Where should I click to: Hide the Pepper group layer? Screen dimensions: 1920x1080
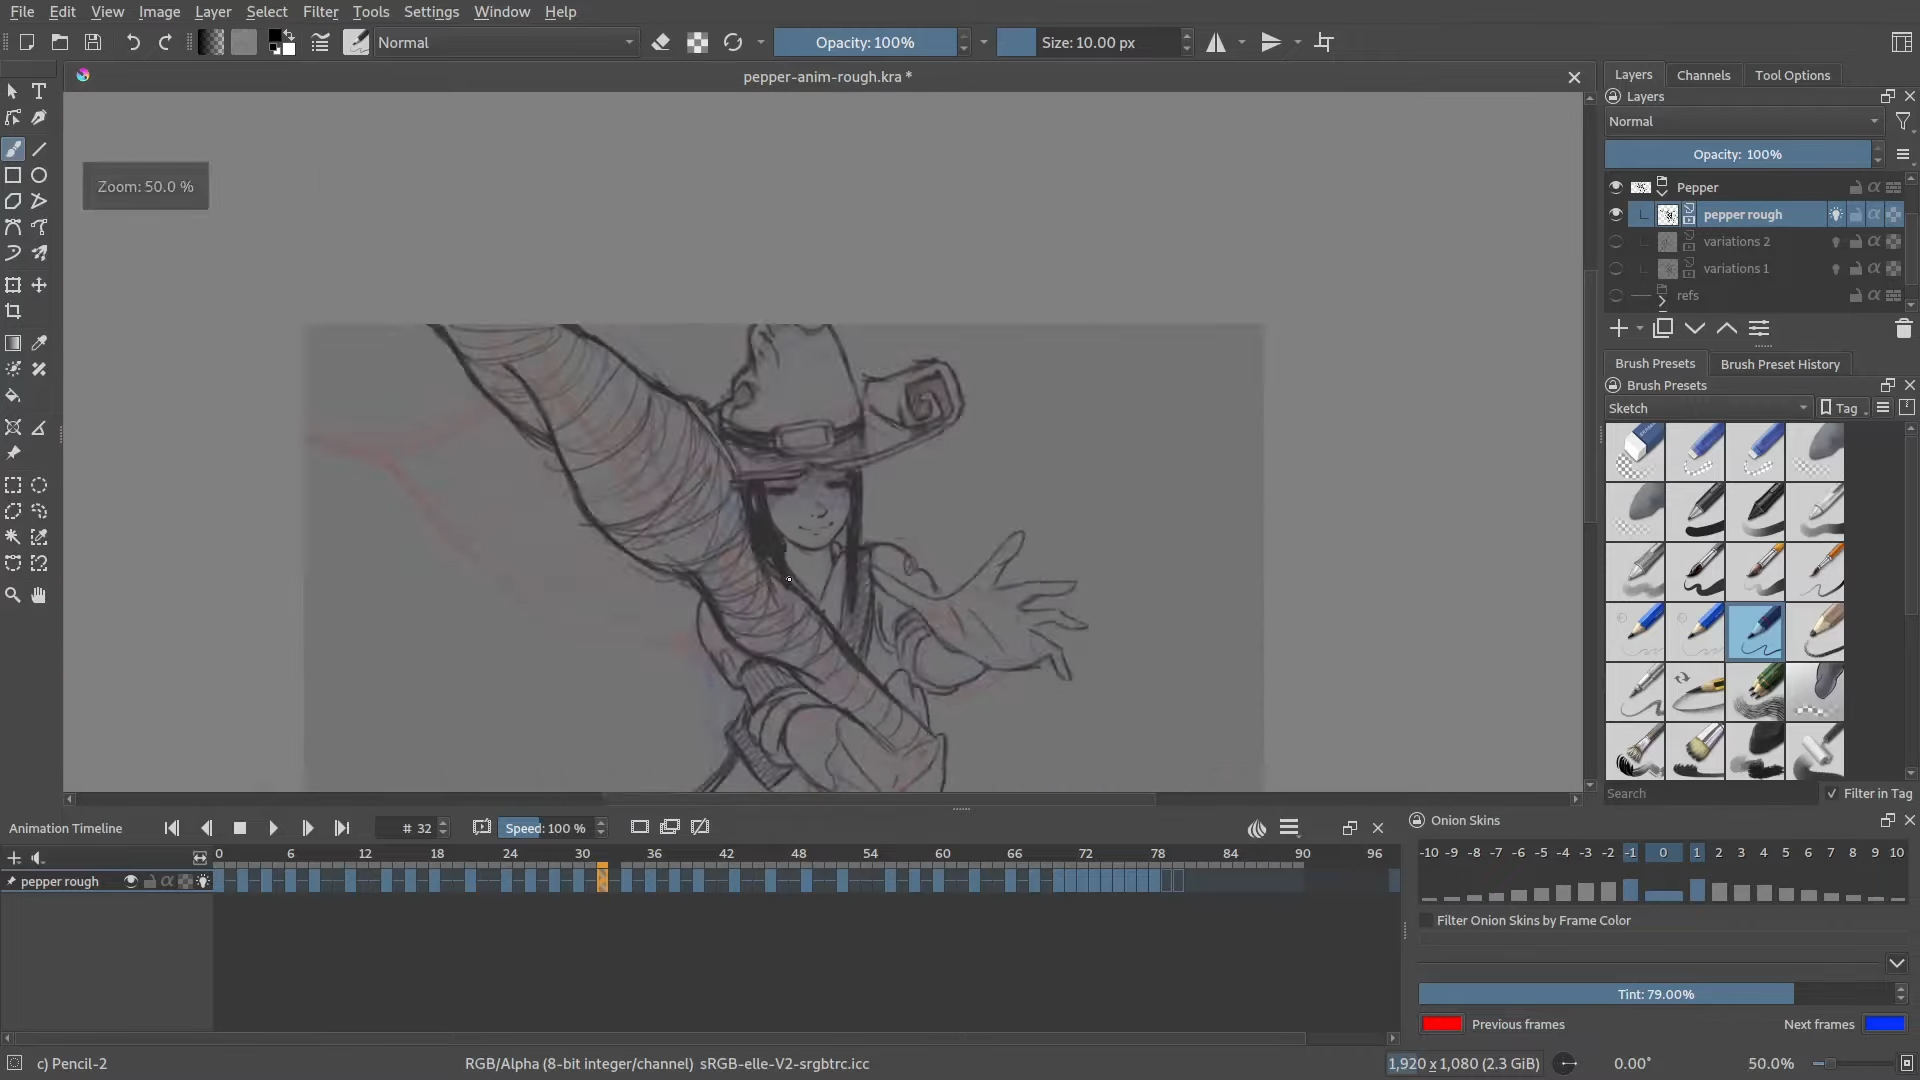pyautogui.click(x=1615, y=187)
